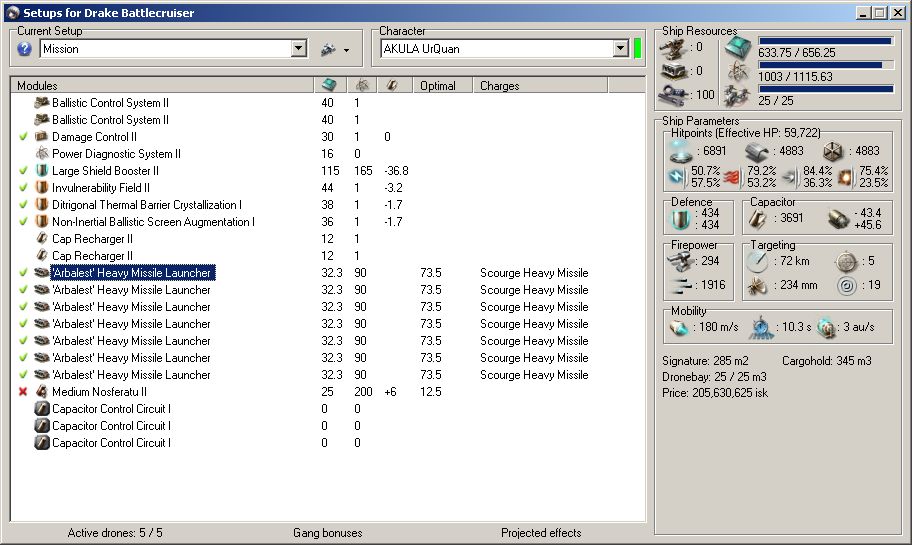Expand the arrow beside the ship fitting icon

pos(347,51)
